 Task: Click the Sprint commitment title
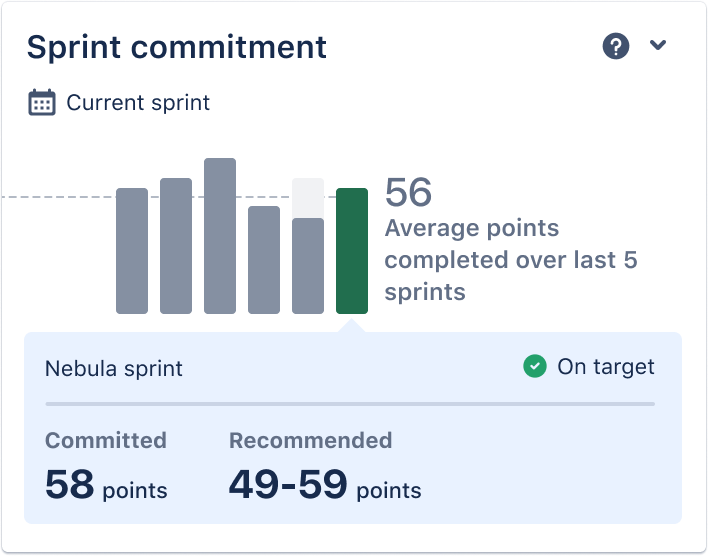[x=177, y=47]
